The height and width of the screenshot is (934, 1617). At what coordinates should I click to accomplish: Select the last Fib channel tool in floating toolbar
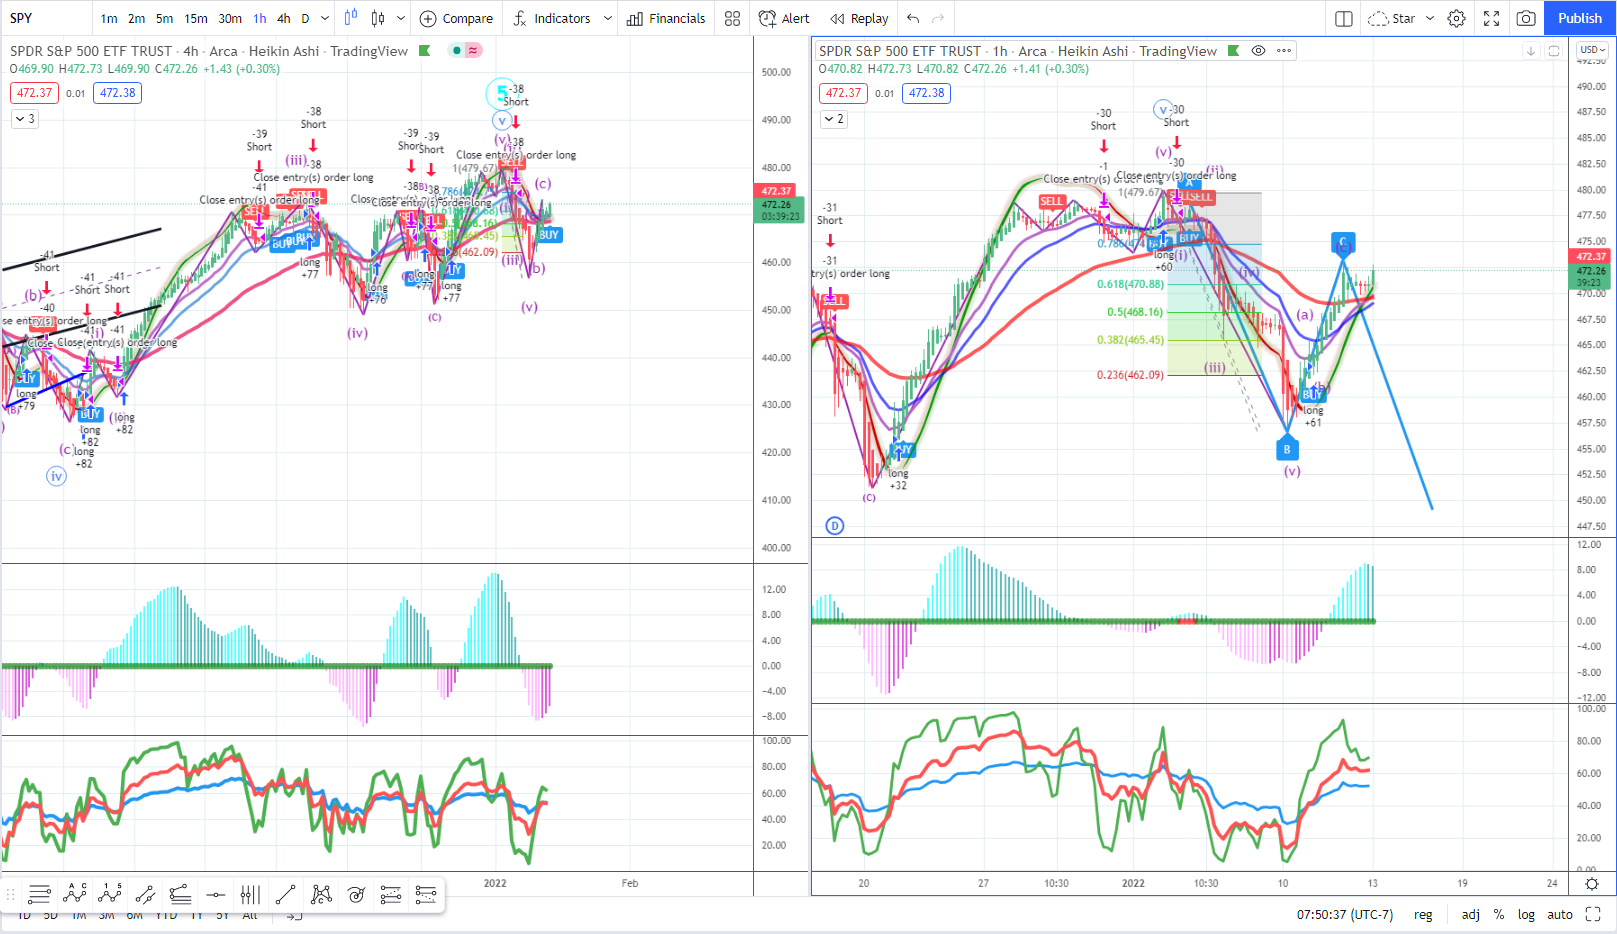click(426, 894)
